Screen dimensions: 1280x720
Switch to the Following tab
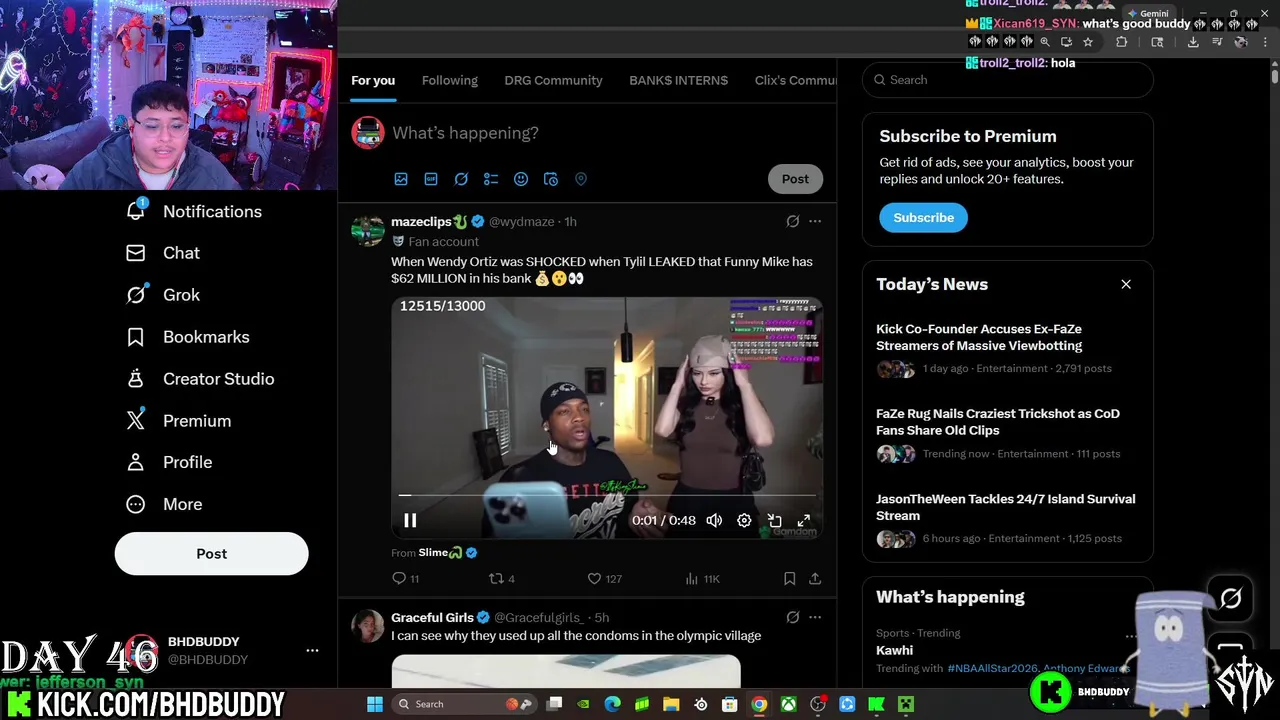click(450, 80)
